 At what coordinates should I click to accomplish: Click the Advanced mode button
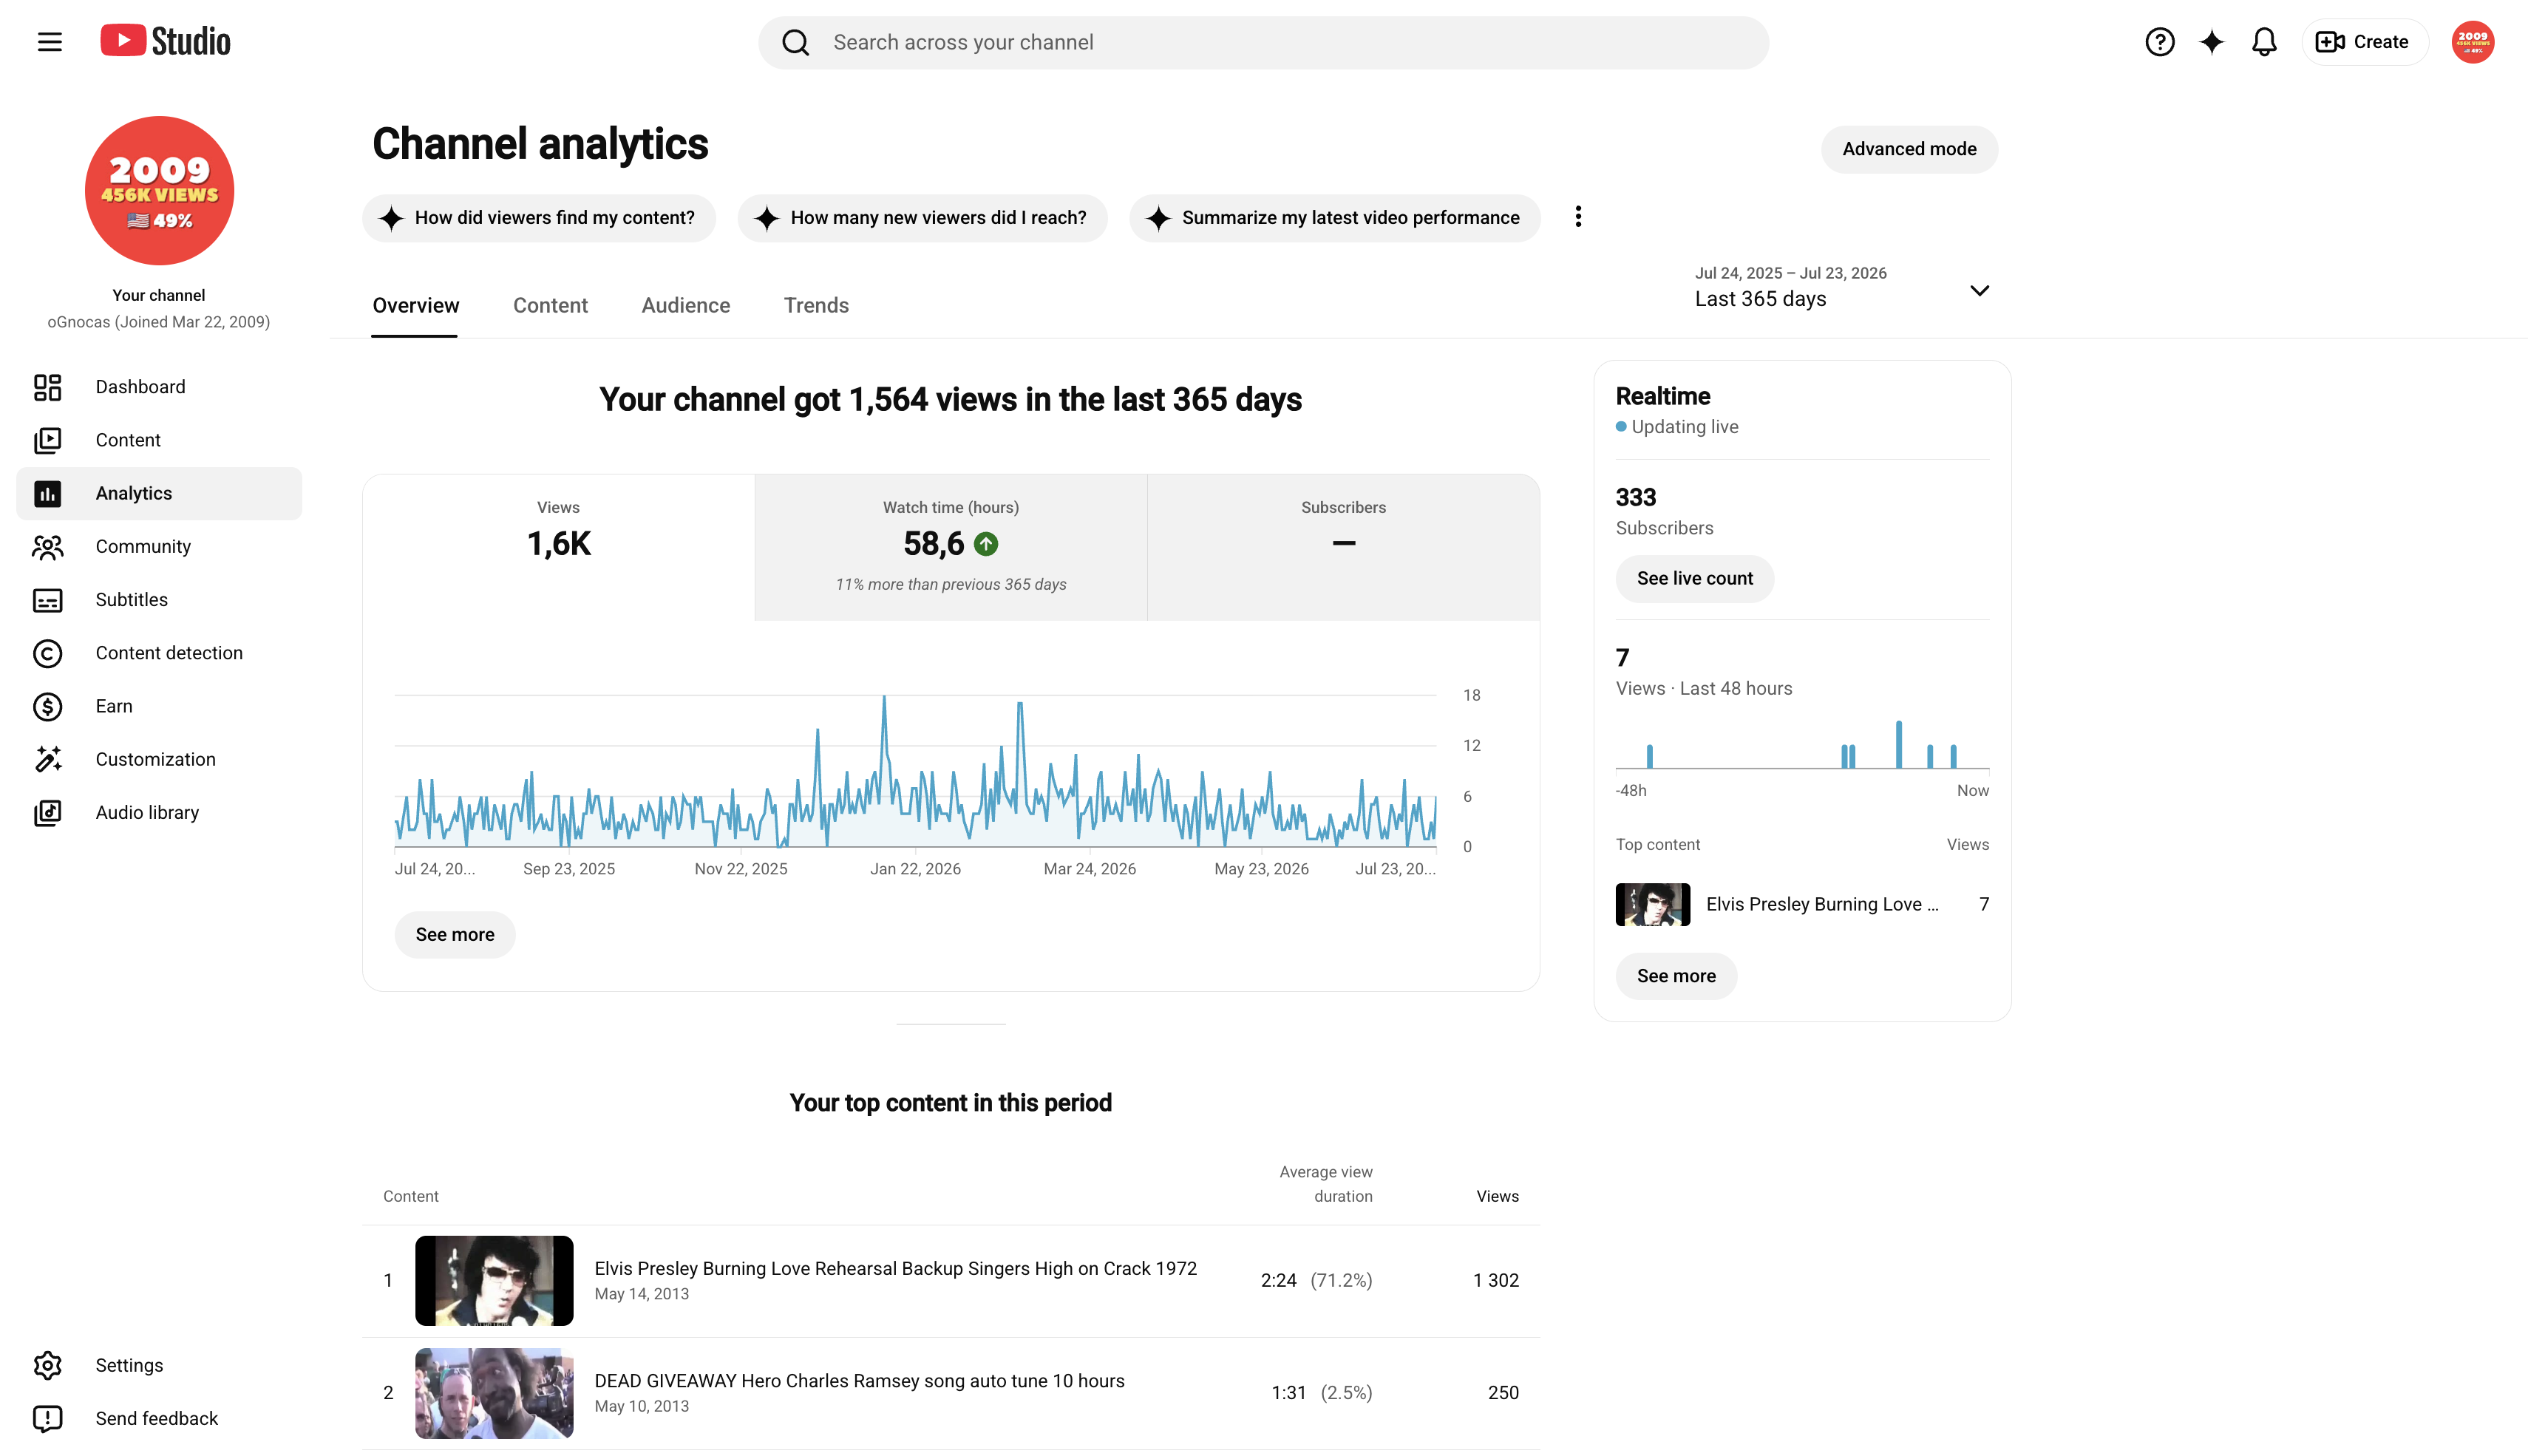pos(1909,149)
